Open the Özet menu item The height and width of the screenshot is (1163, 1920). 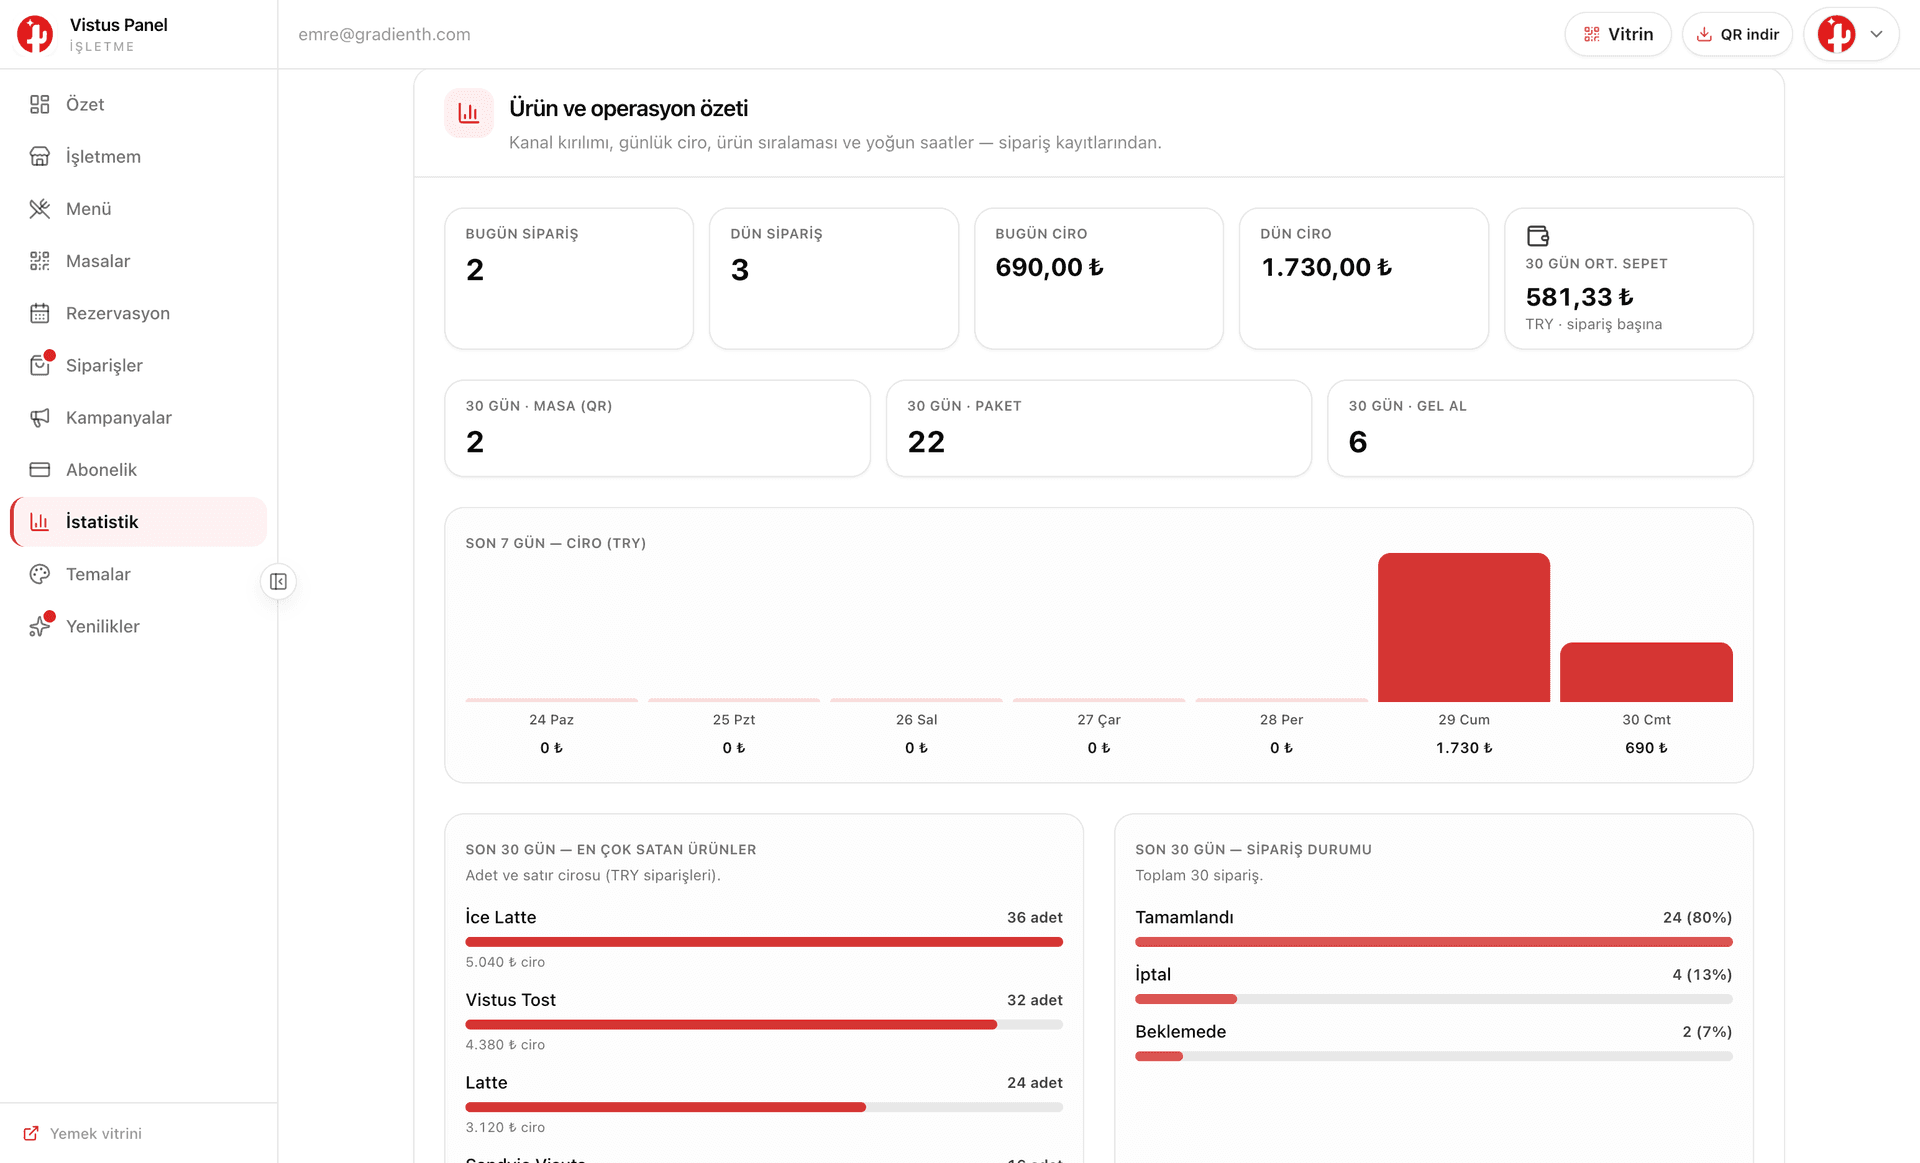139,104
